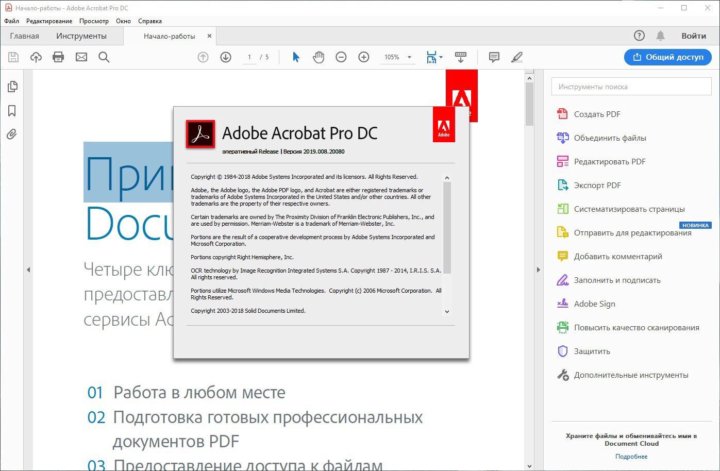720x471 pixels.
Task: Open the Файл menu
Action: pos(12,21)
